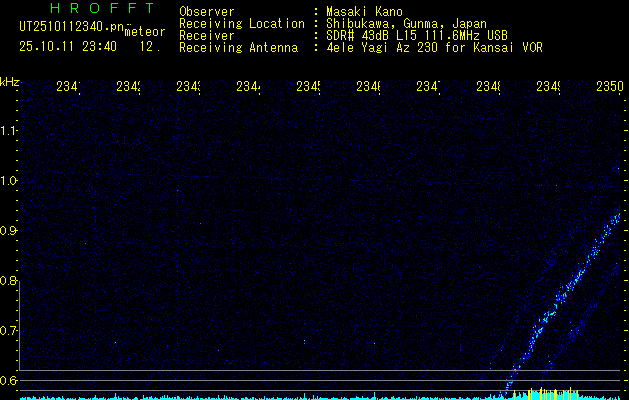Click the yellow signal-level bars at the bottom

coord(546,393)
